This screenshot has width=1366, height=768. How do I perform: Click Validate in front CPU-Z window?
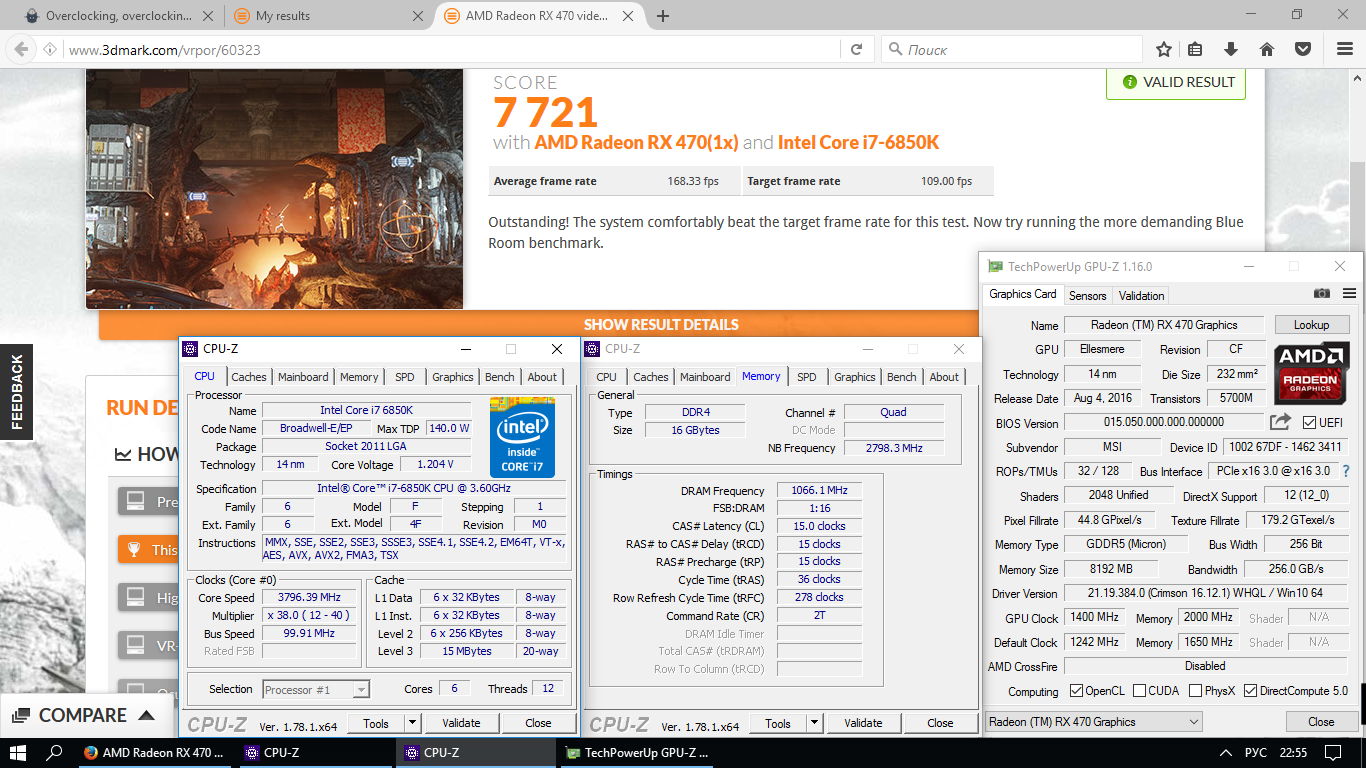click(x=461, y=723)
